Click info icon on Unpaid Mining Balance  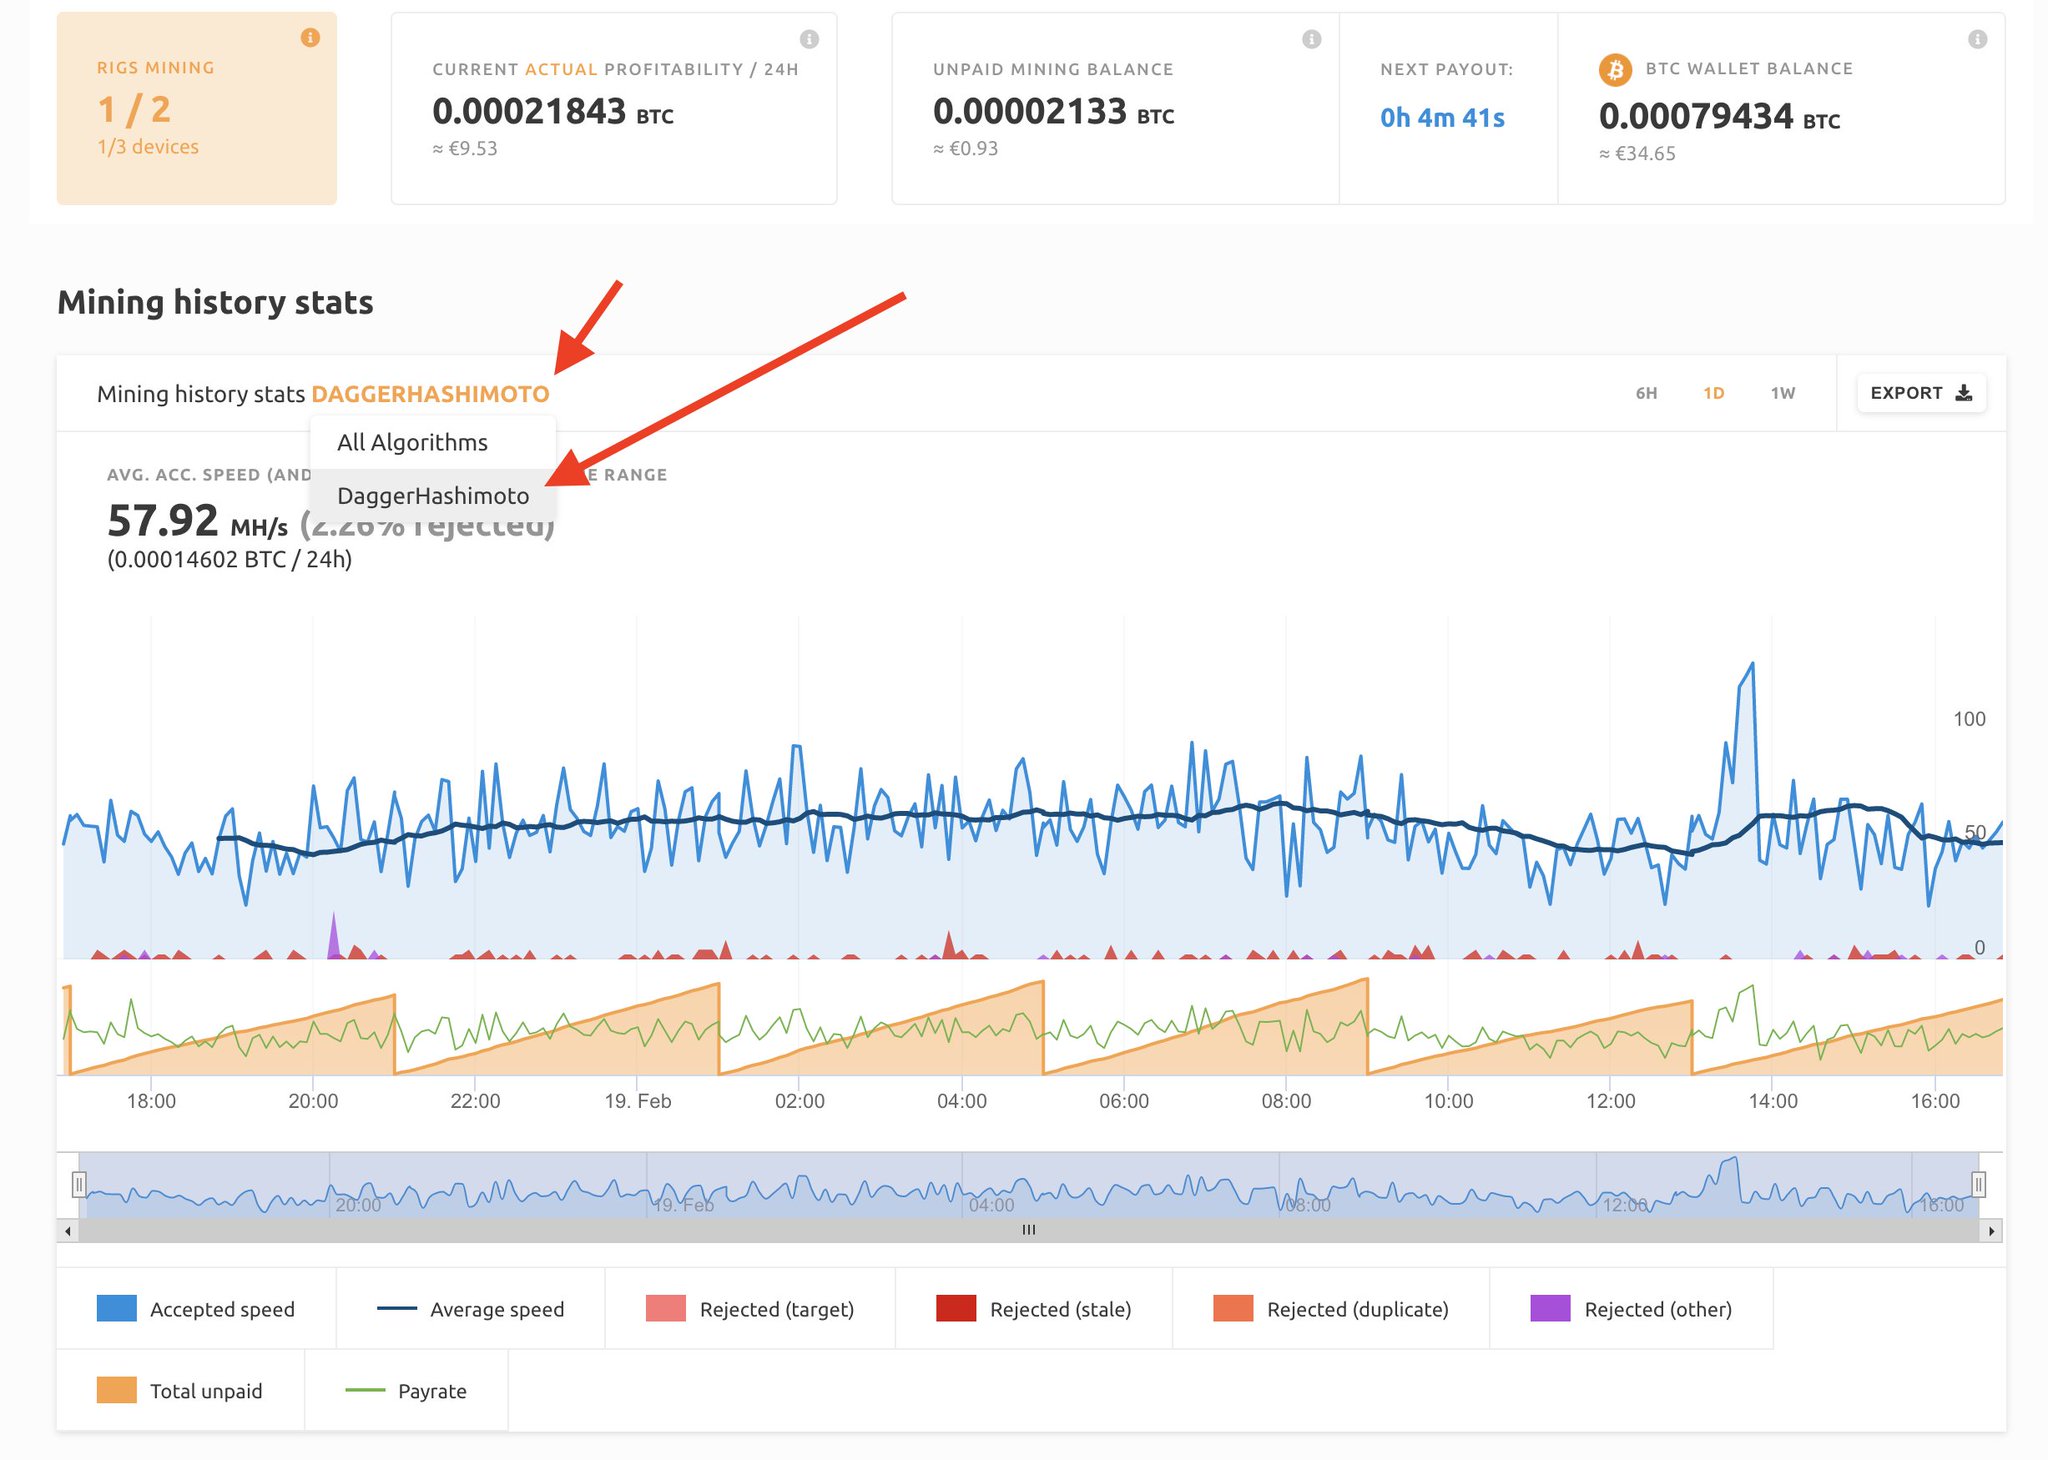(x=1311, y=39)
